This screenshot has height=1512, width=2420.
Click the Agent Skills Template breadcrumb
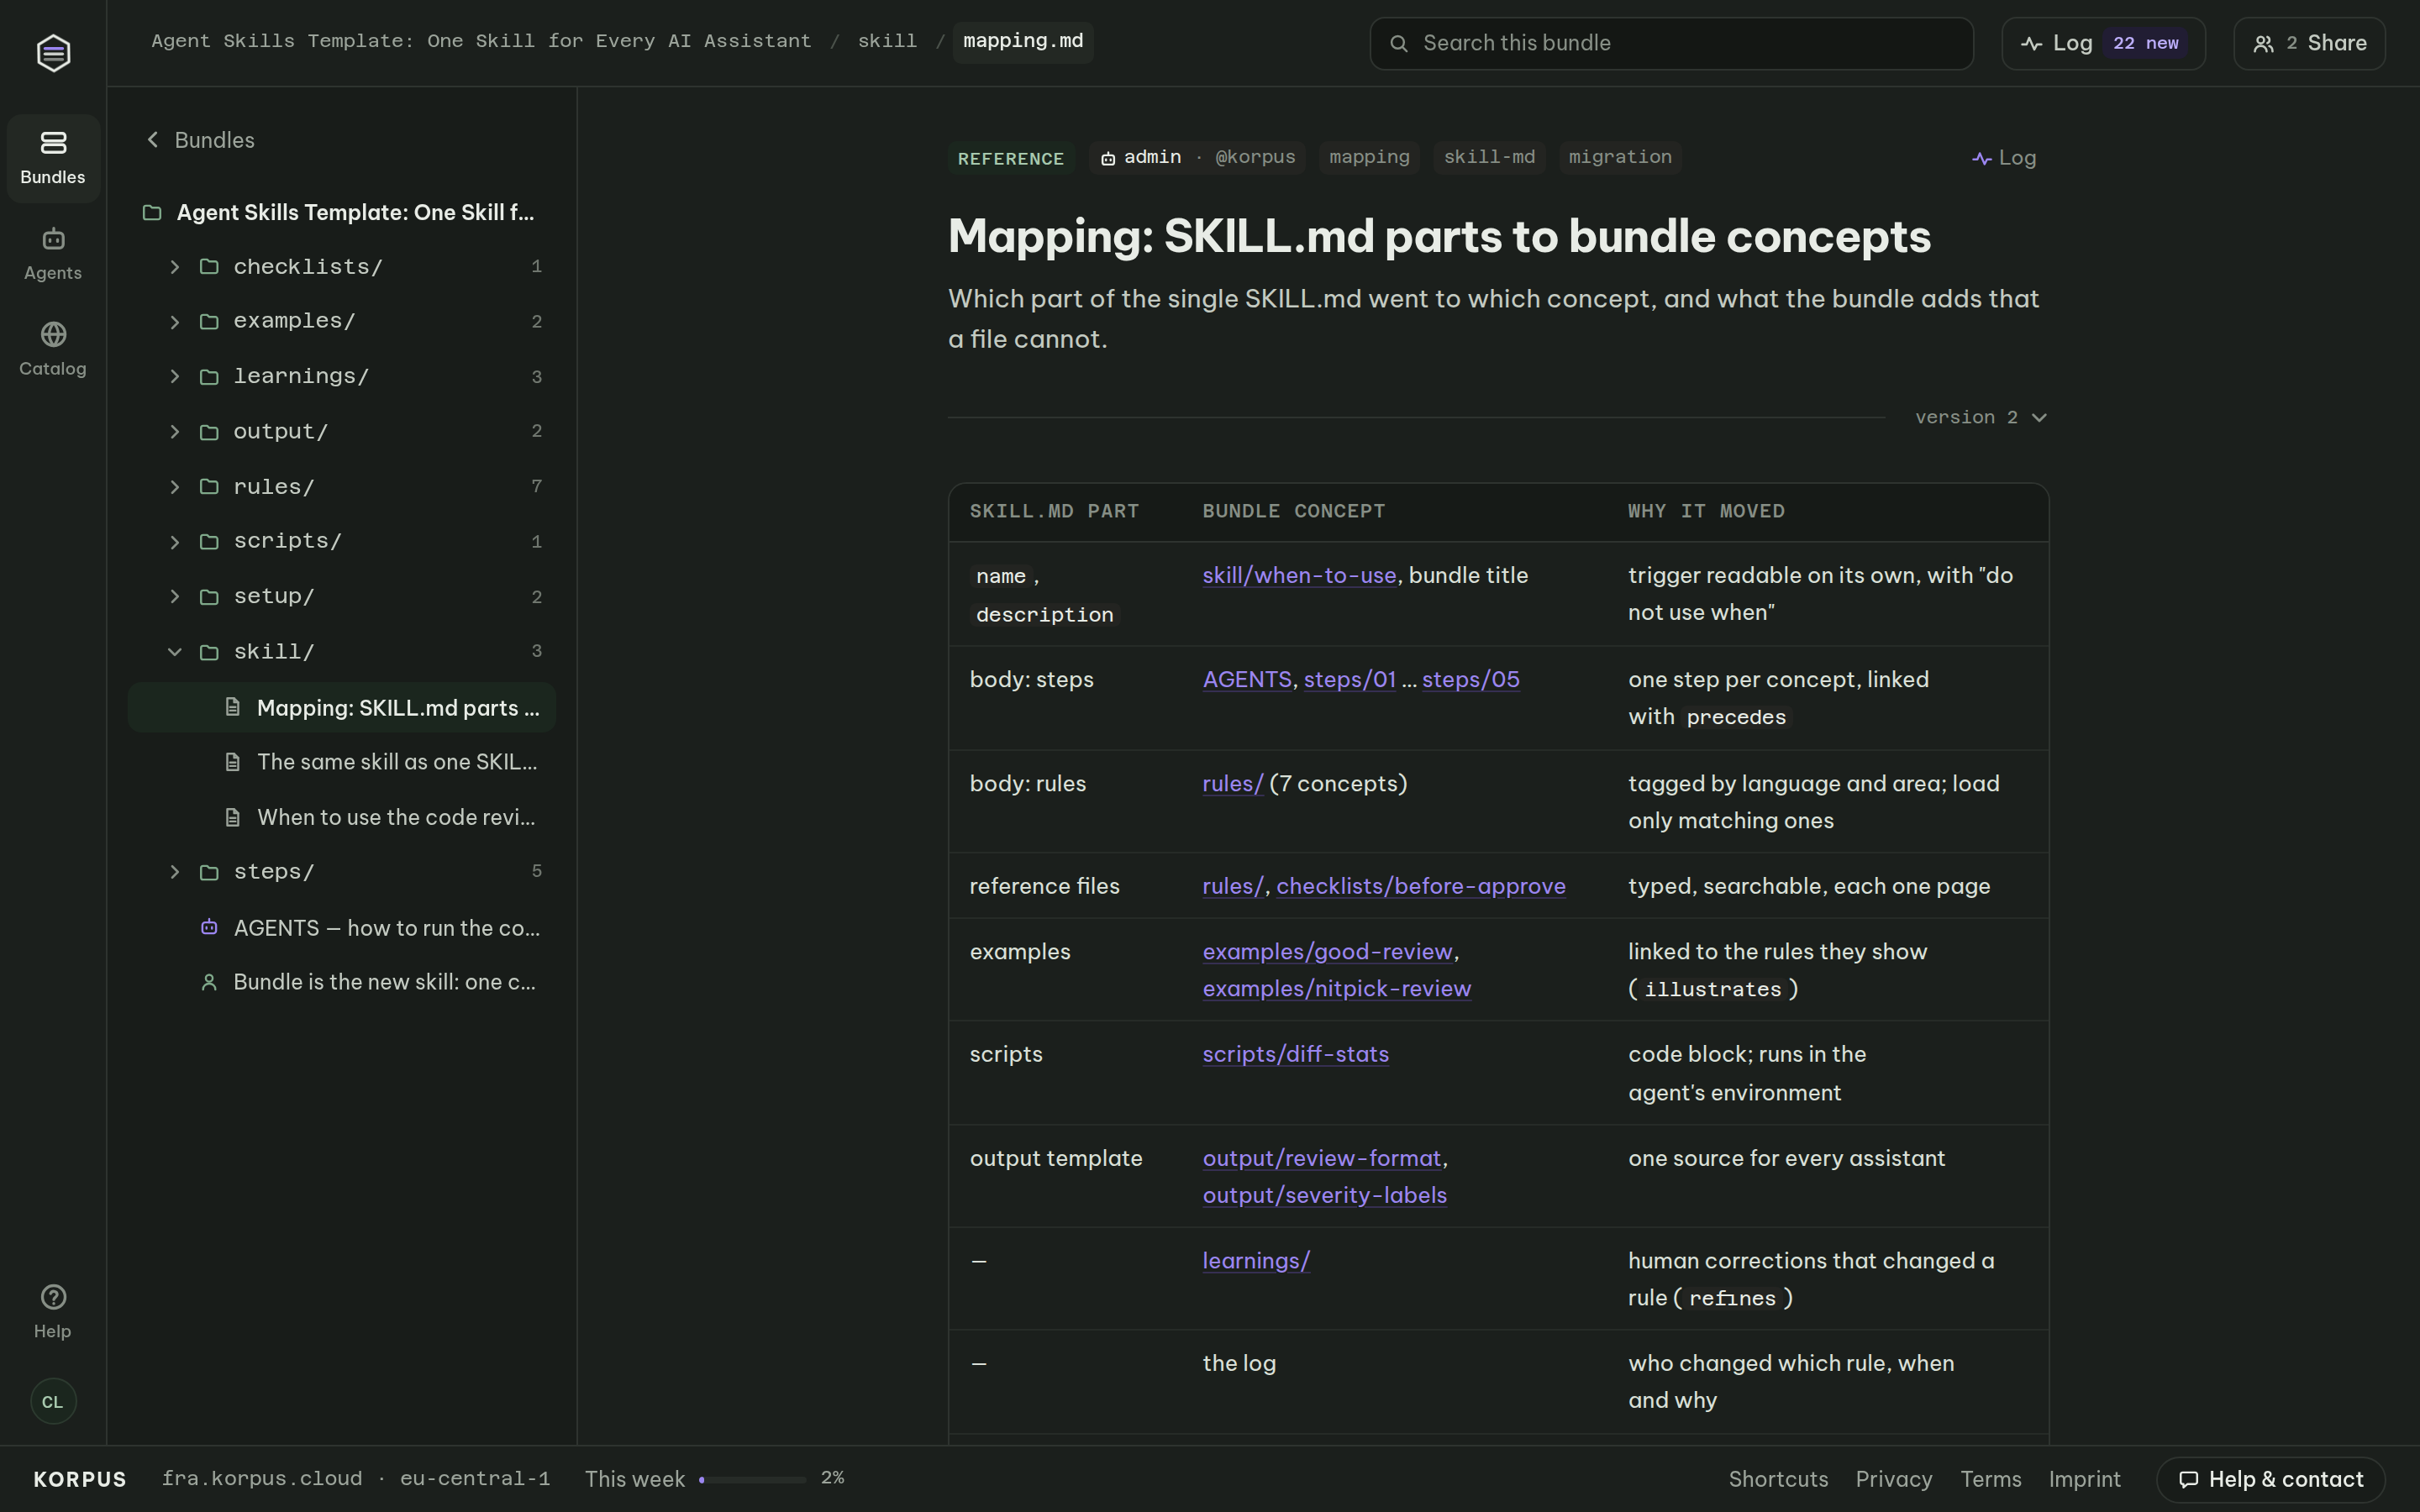click(481, 41)
